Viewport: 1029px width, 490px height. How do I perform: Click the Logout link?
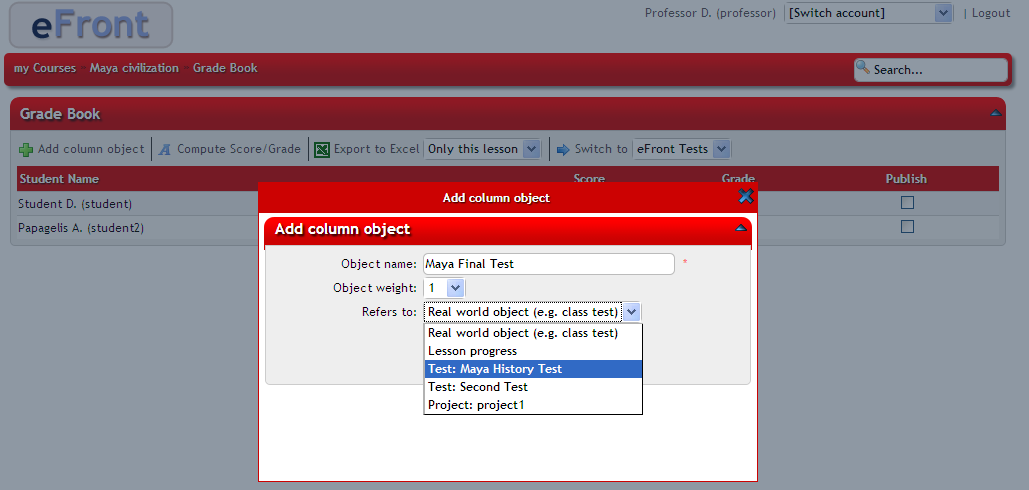point(991,13)
